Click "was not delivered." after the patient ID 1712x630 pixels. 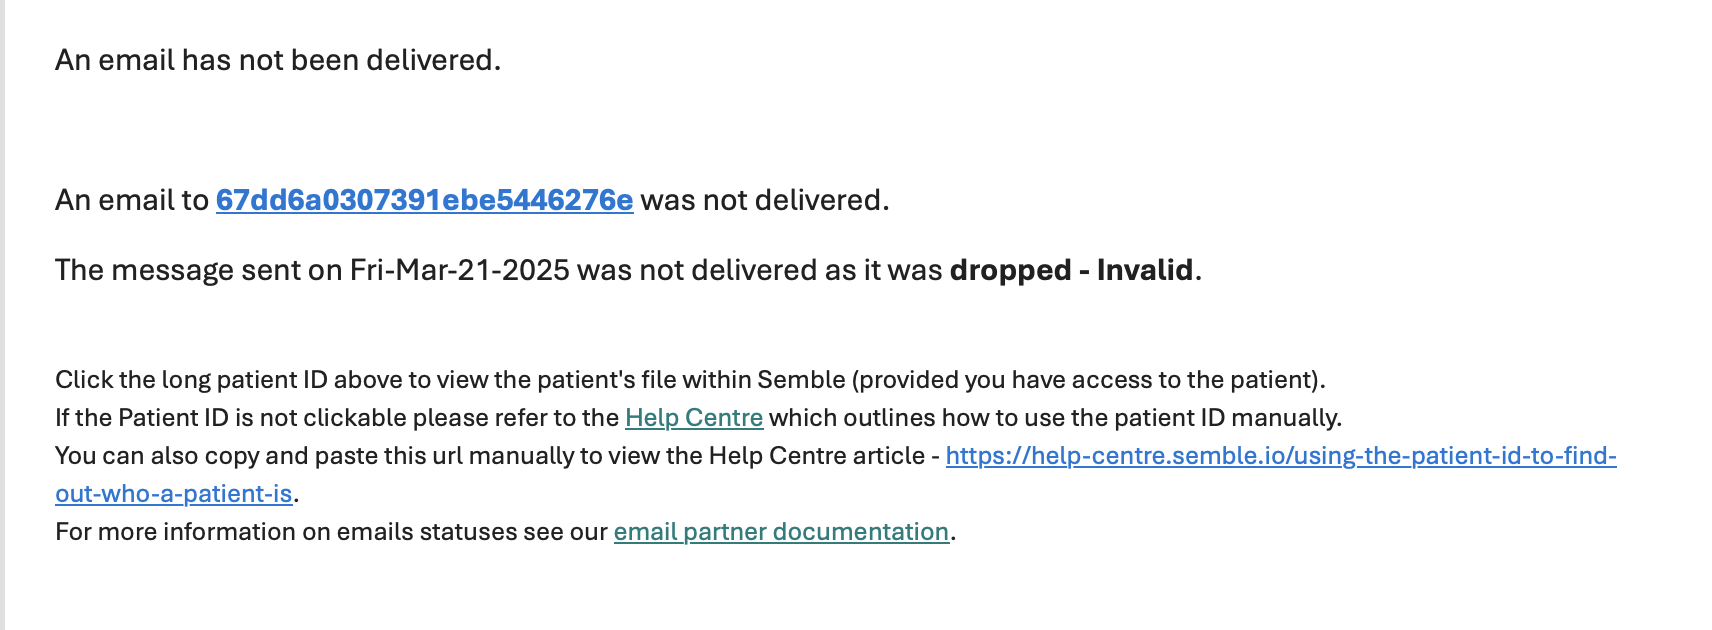(x=764, y=201)
